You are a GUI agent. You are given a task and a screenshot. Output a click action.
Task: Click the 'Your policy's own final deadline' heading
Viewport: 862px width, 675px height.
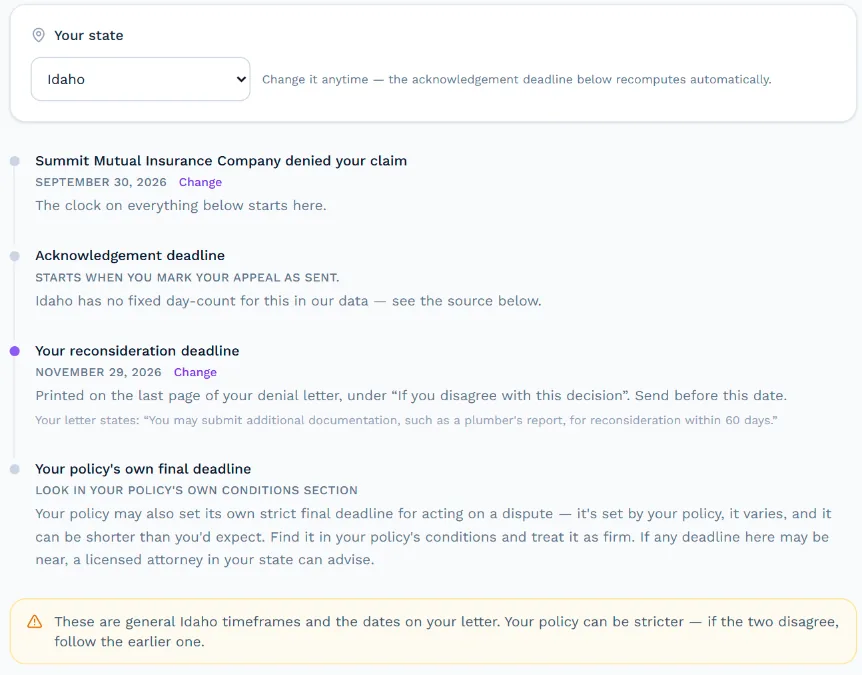pos(143,469)
